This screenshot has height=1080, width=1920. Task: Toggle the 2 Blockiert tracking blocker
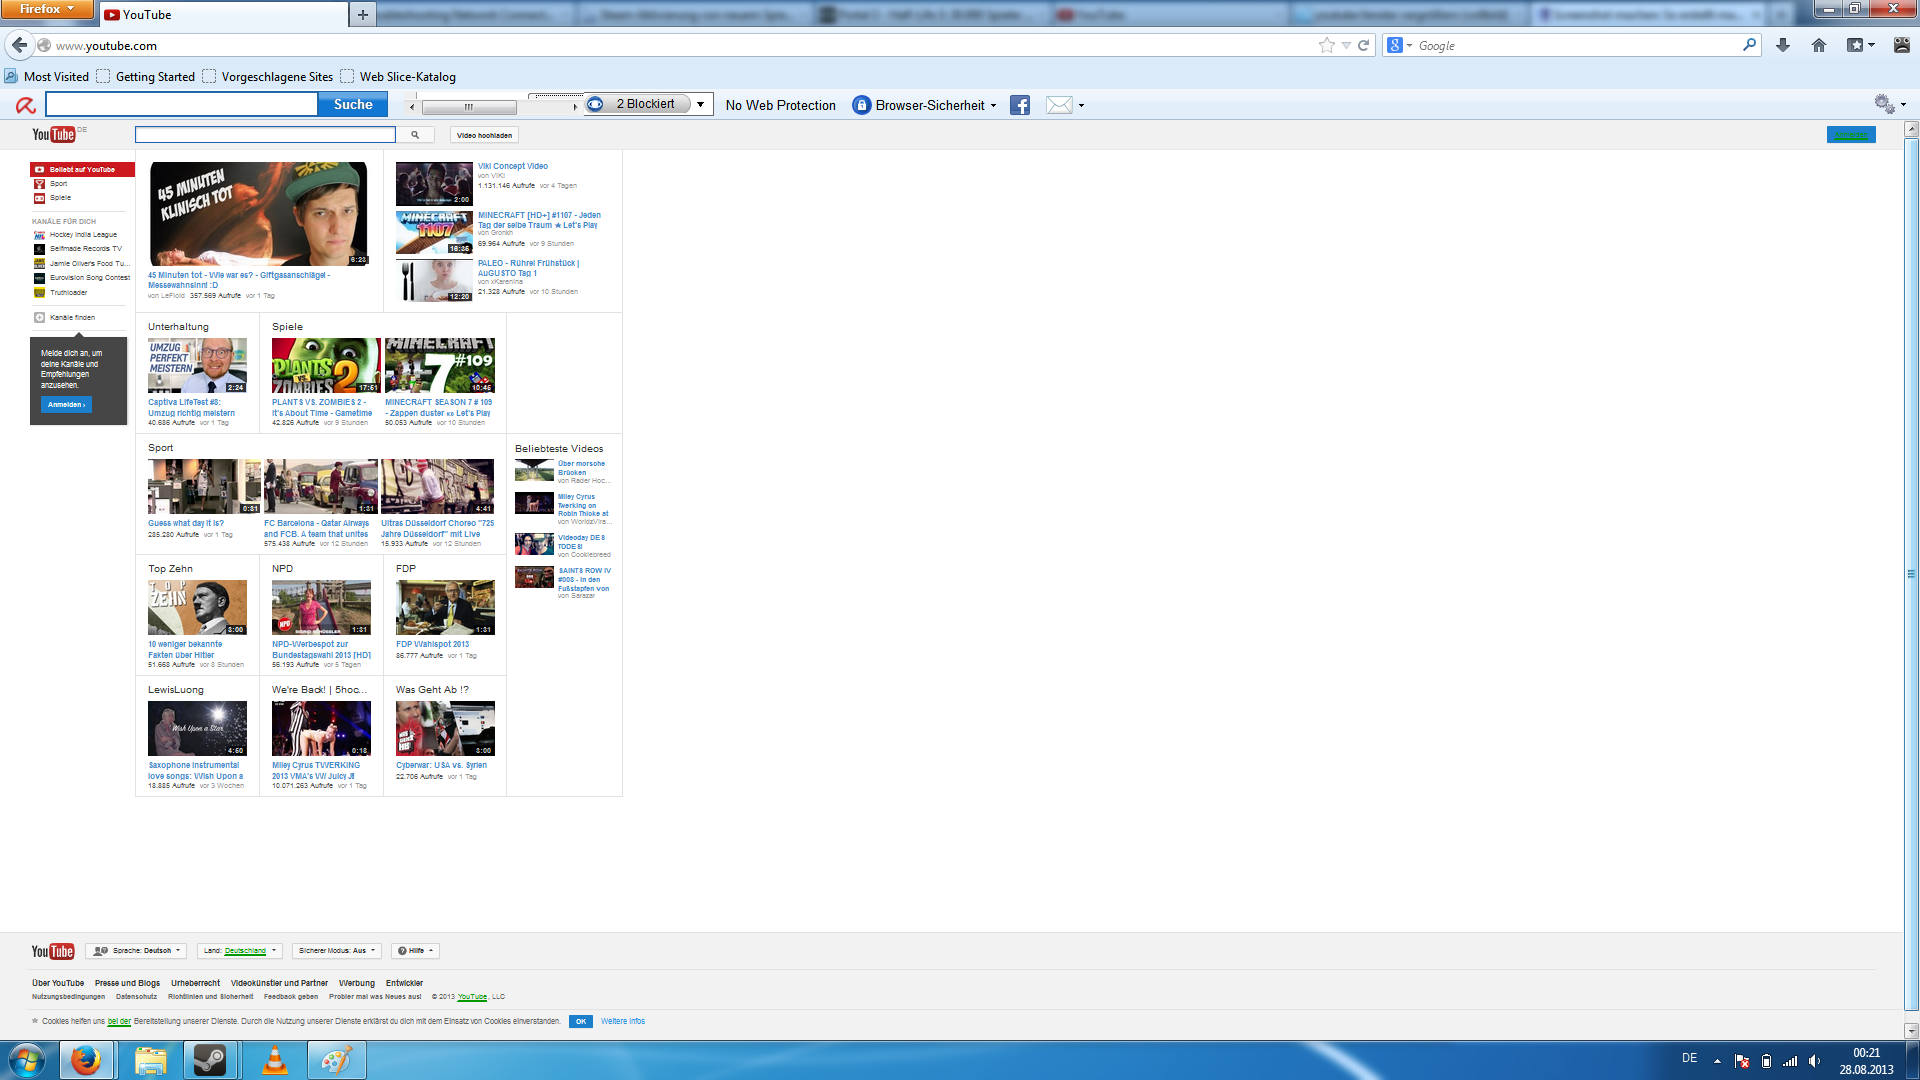point(638,104)
